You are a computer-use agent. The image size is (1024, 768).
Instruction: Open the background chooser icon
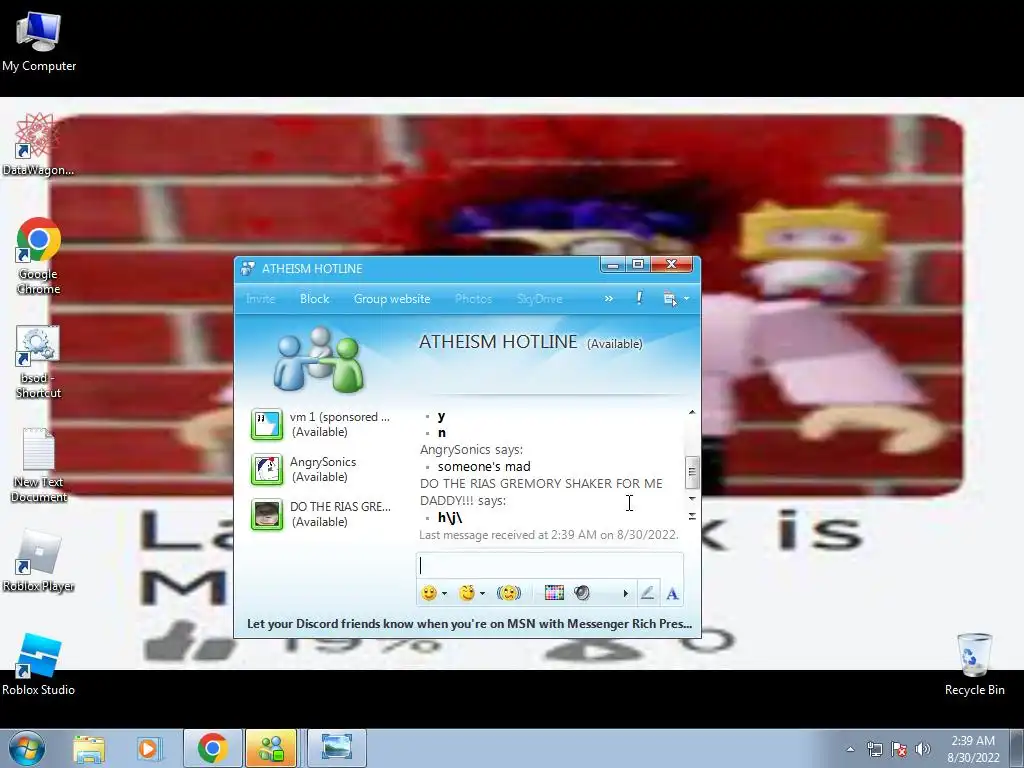pyautogui.click(x=554, y=593)
